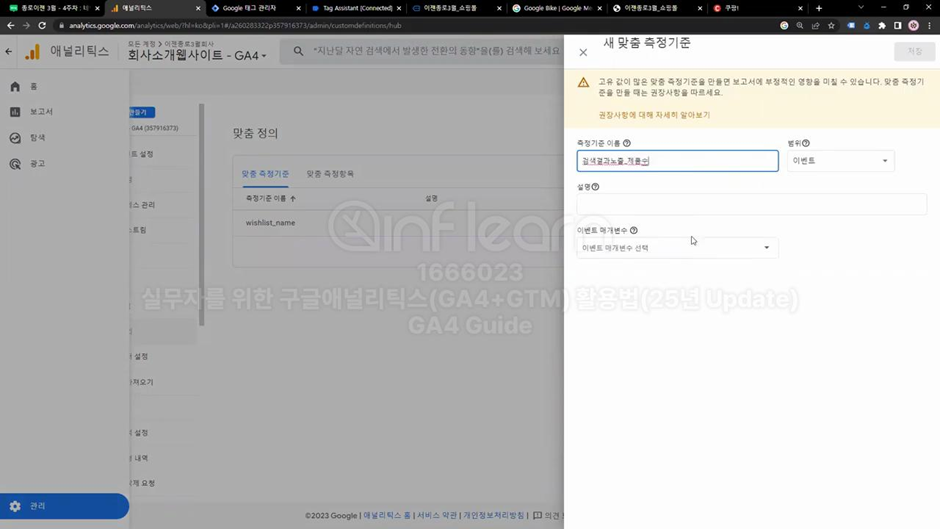Click help icon next to 측정기준 이름
Screen dimensions: 940x529
coord(627,143)
